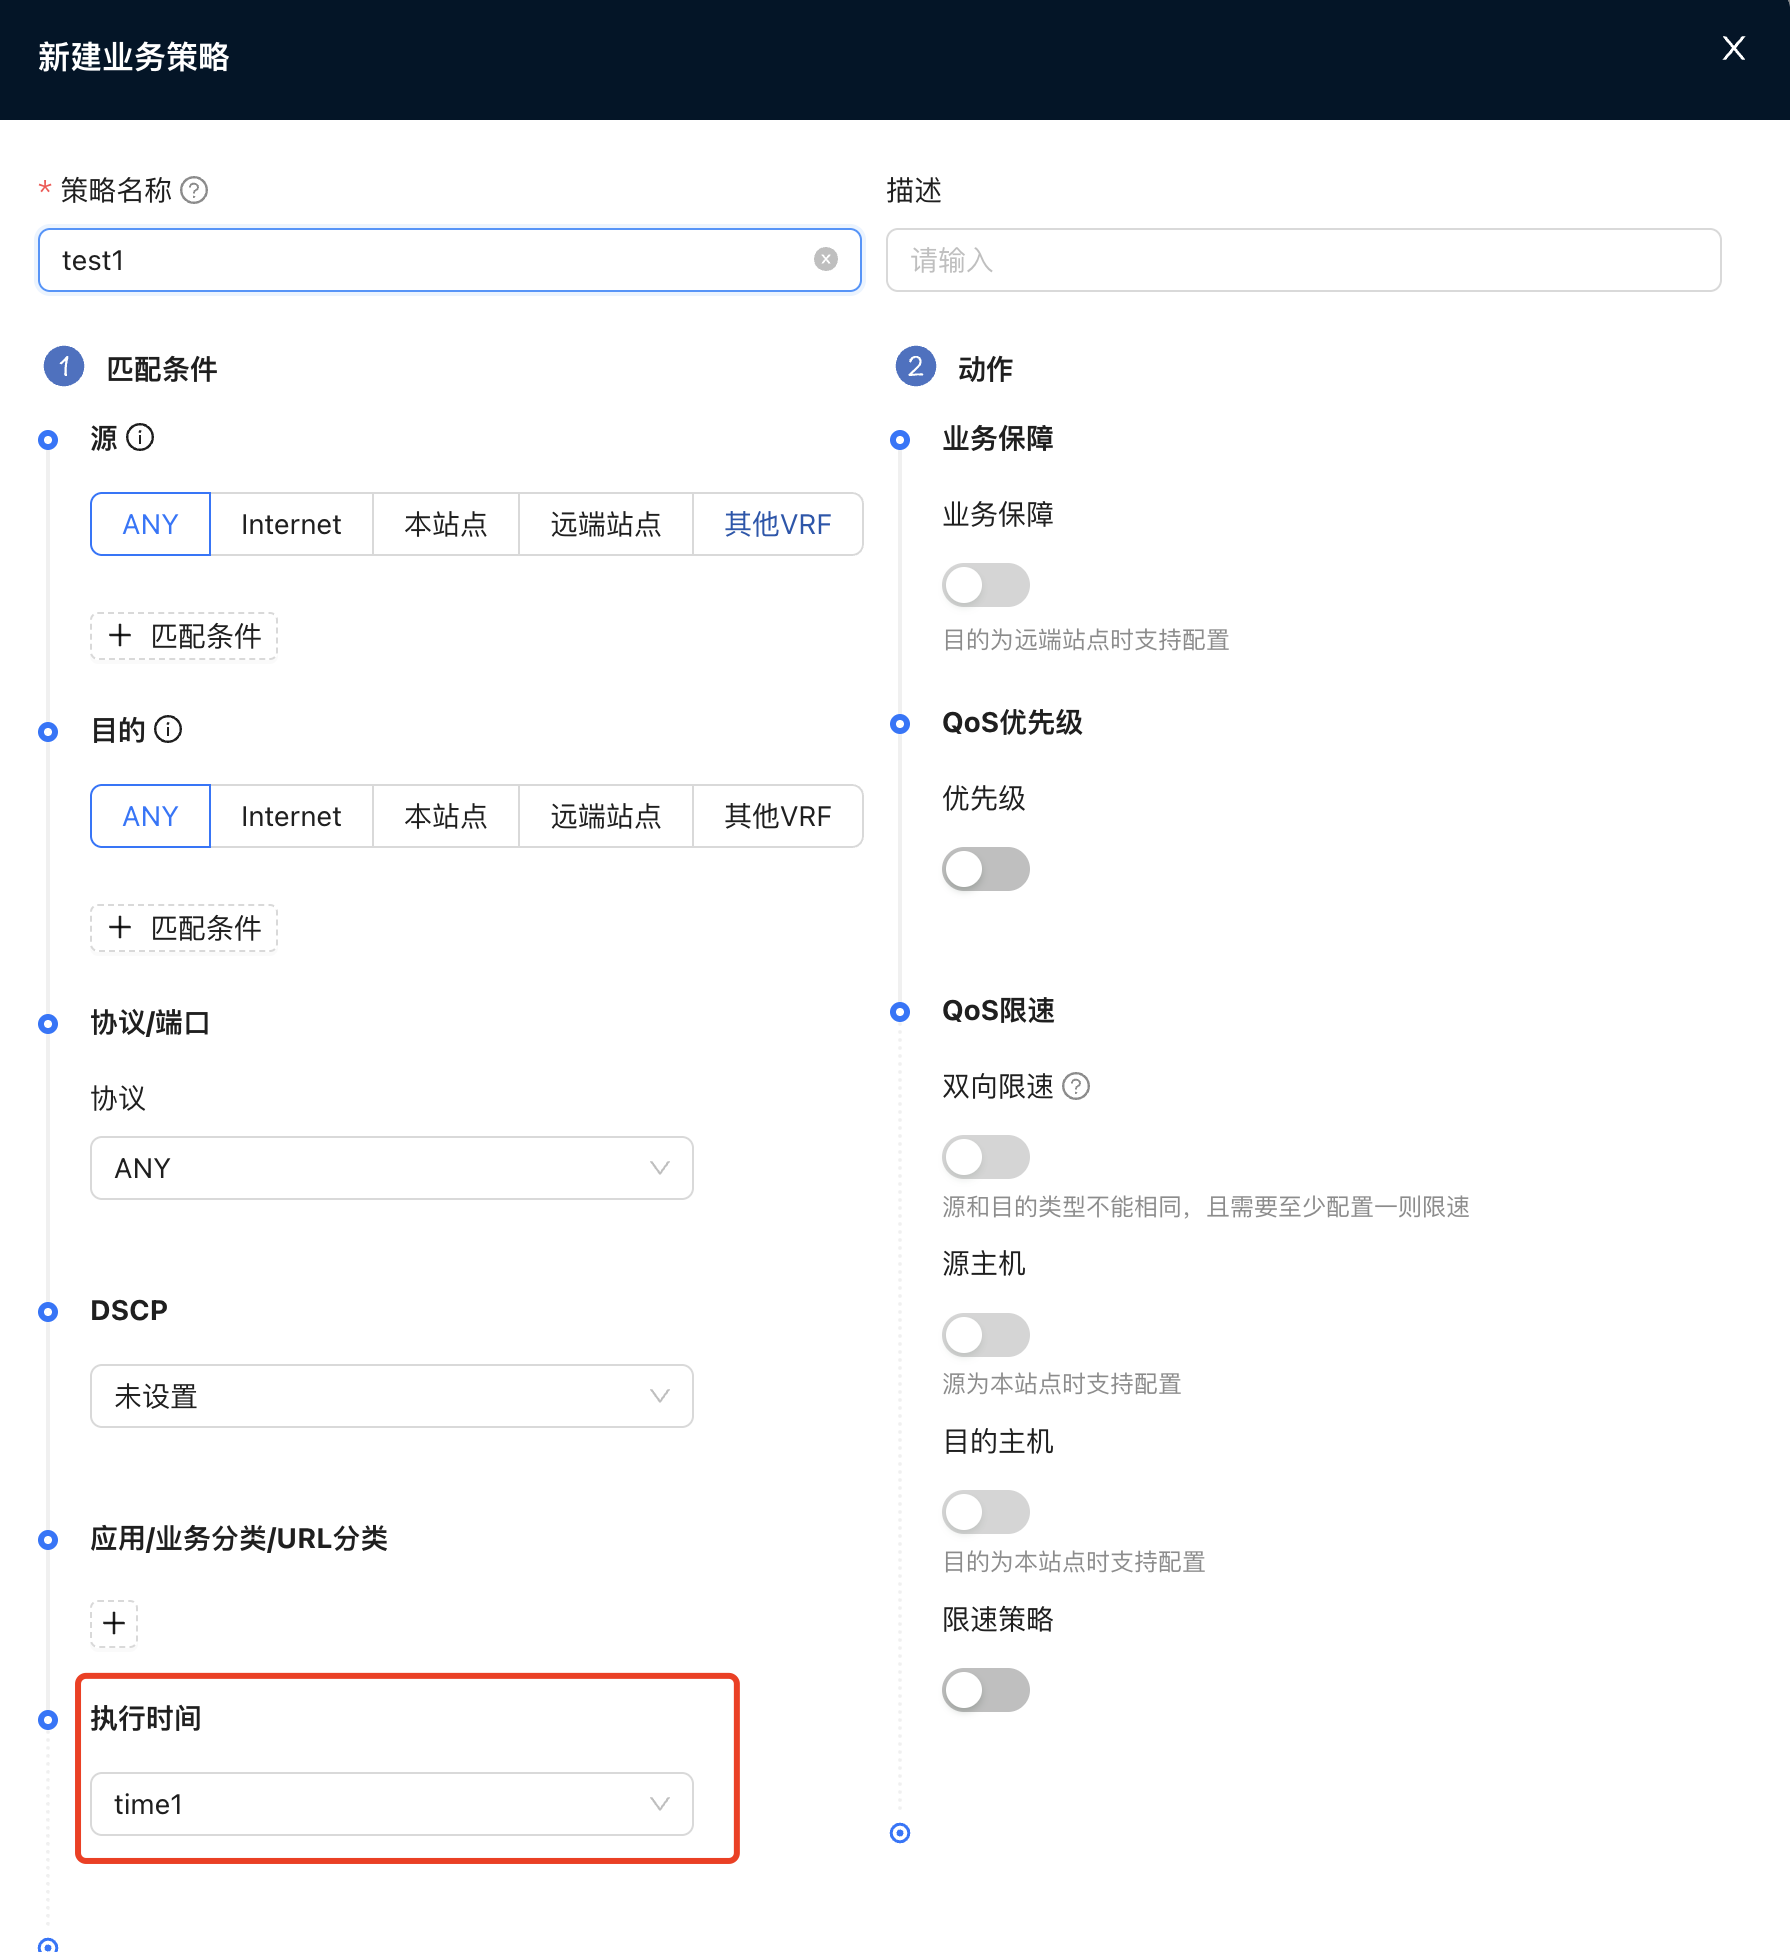Image resolution: width=1790 pixels, height=1952 pixels.
Task: Close the 新建业务策略 dialog
Action: pos(1733,48)
